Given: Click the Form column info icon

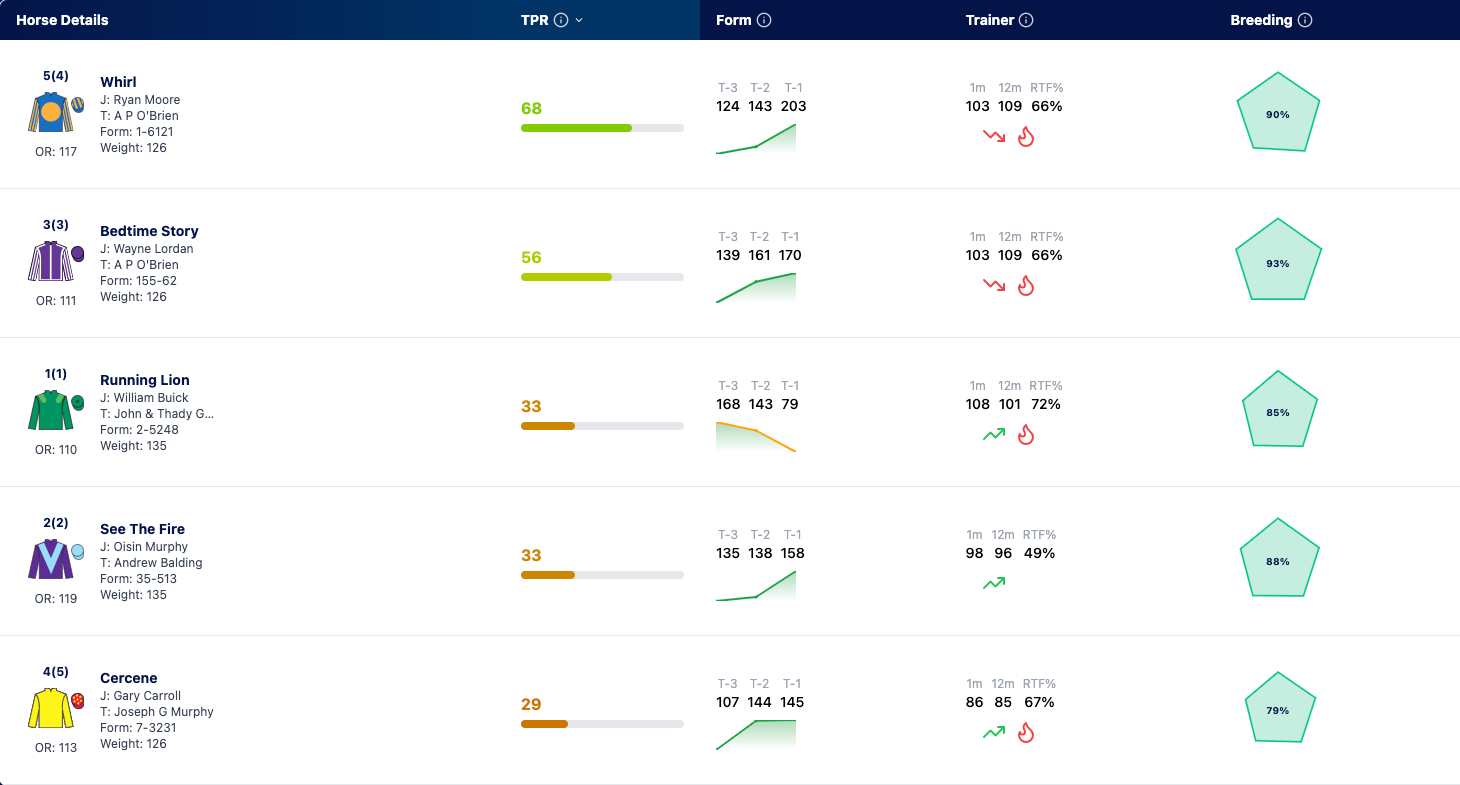Looking at the screenshot, I should [x=764, y=20].
